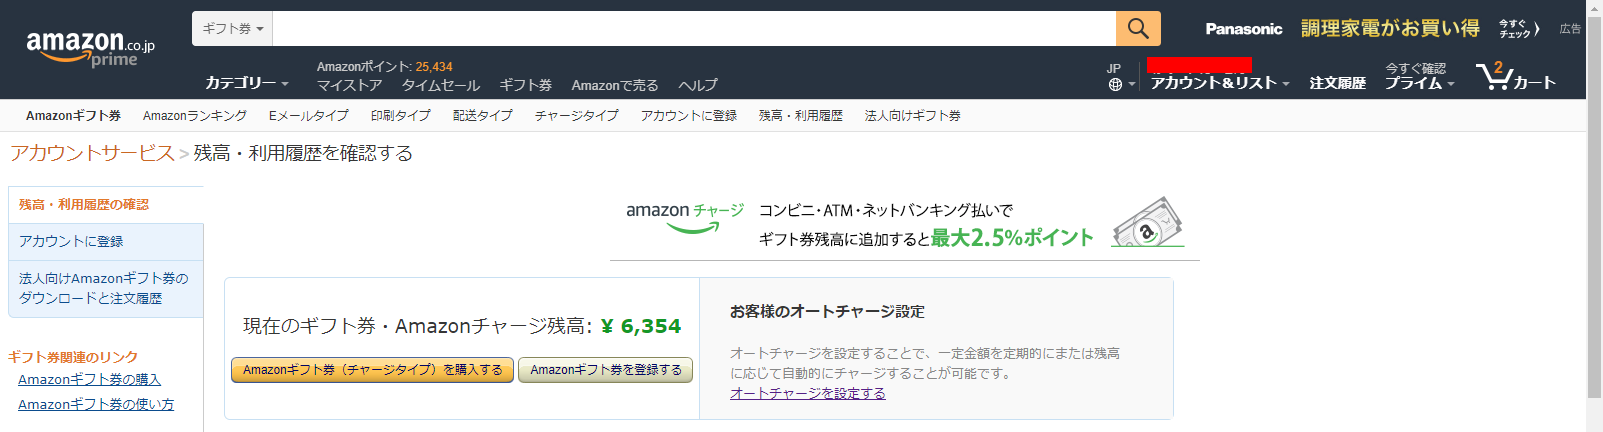
Task: Select the Eメールタイプ tab
Action: pos(309,116)
